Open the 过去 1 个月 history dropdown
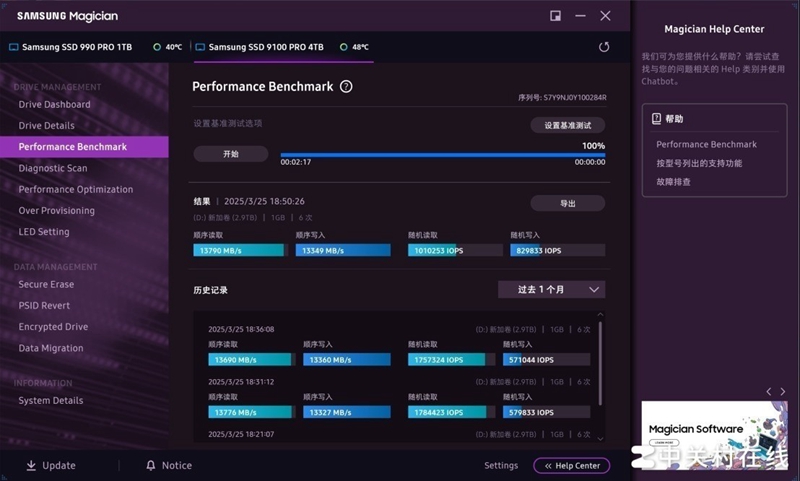The height and width of the screenshot is (481, 800). [x=551, y=289]
